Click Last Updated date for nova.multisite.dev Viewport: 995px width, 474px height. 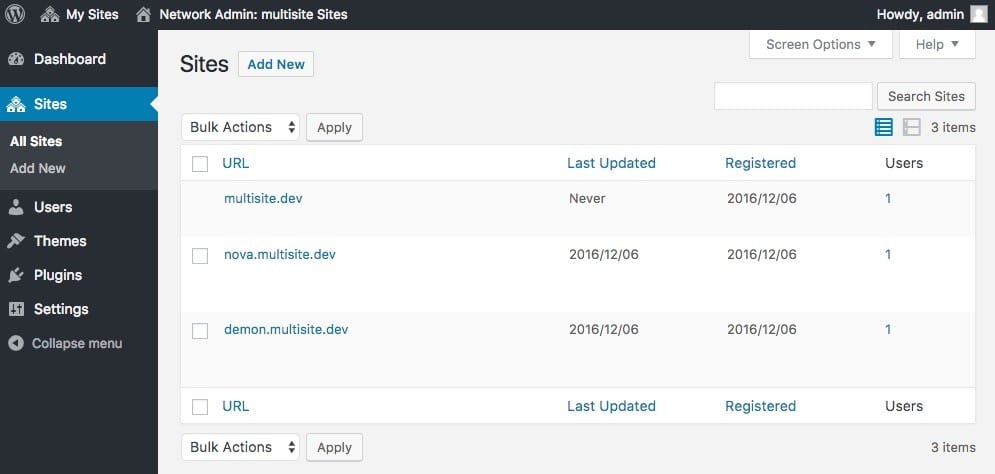click(x=603, y=254)
